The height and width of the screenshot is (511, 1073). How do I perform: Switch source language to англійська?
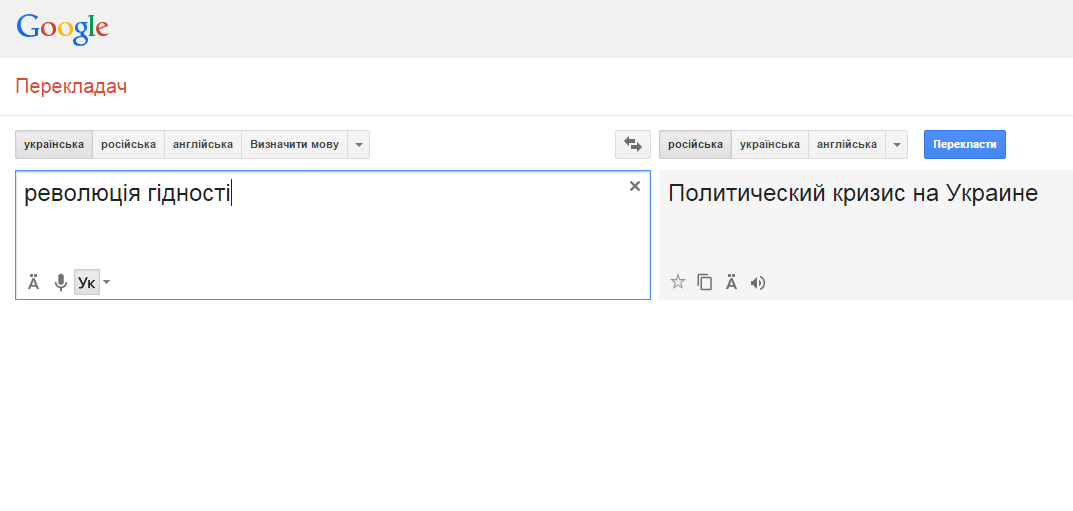pos(203,144)
